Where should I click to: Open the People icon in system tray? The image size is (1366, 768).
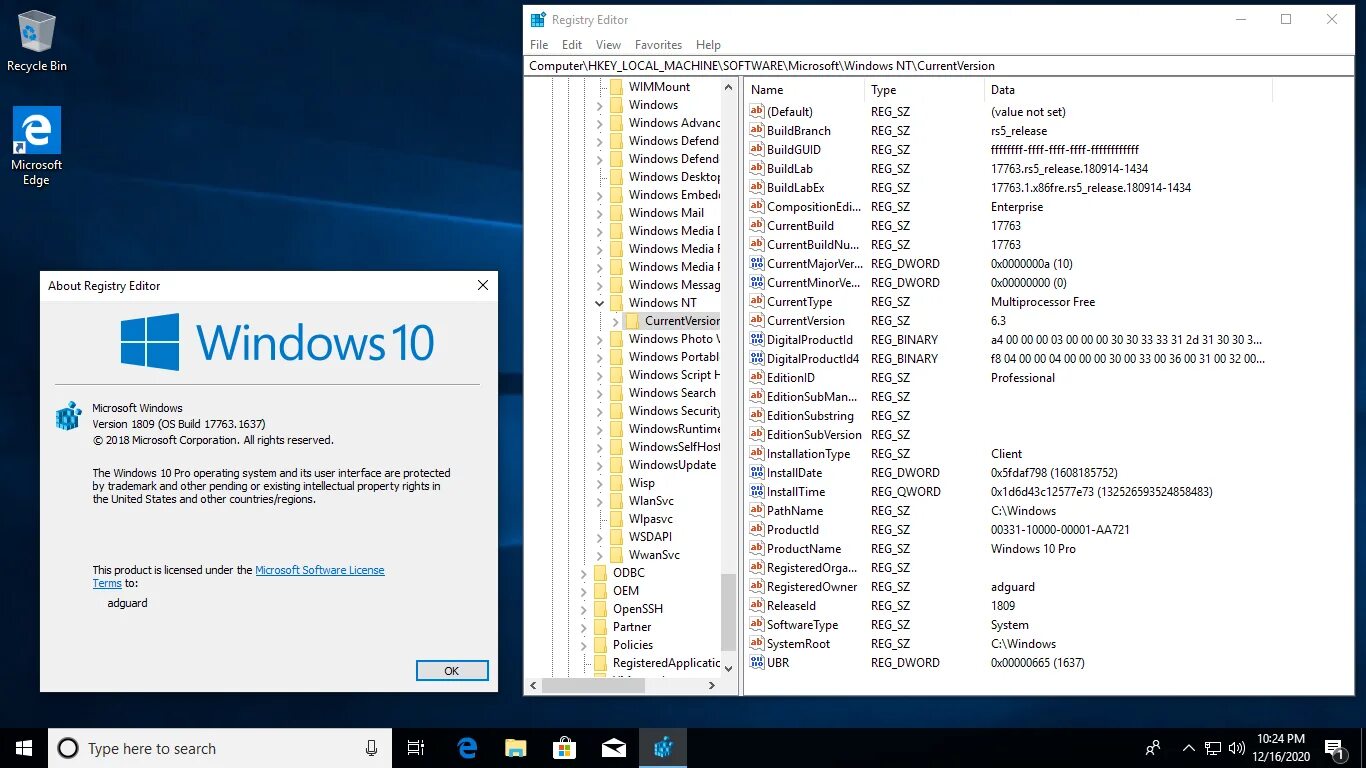tap(1153, 748)
